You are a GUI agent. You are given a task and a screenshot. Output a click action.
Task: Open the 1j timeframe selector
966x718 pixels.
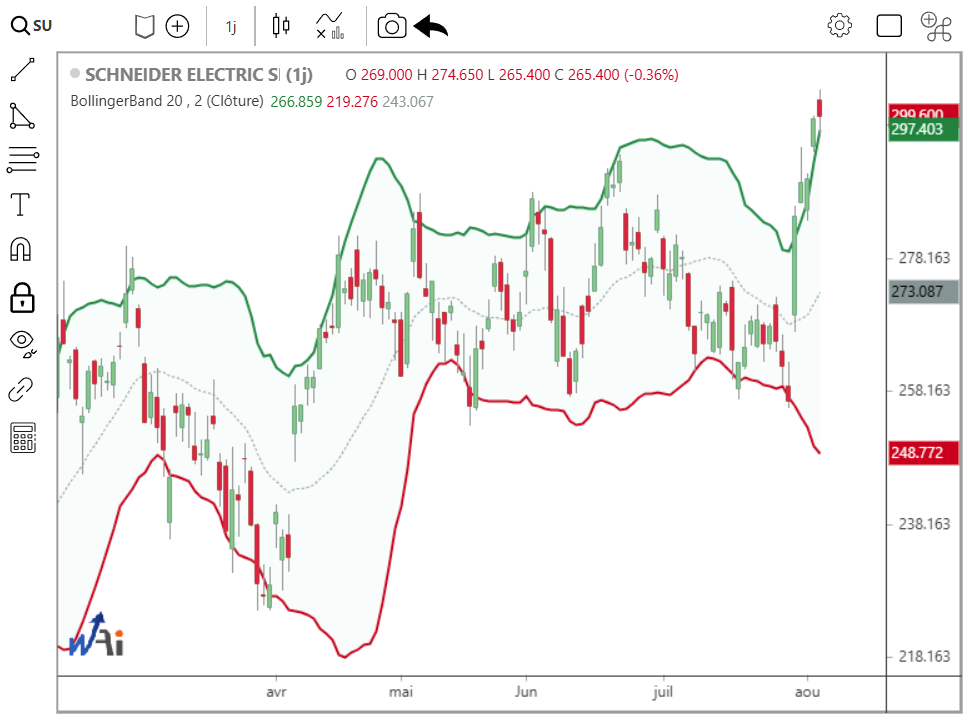point(231,27)
